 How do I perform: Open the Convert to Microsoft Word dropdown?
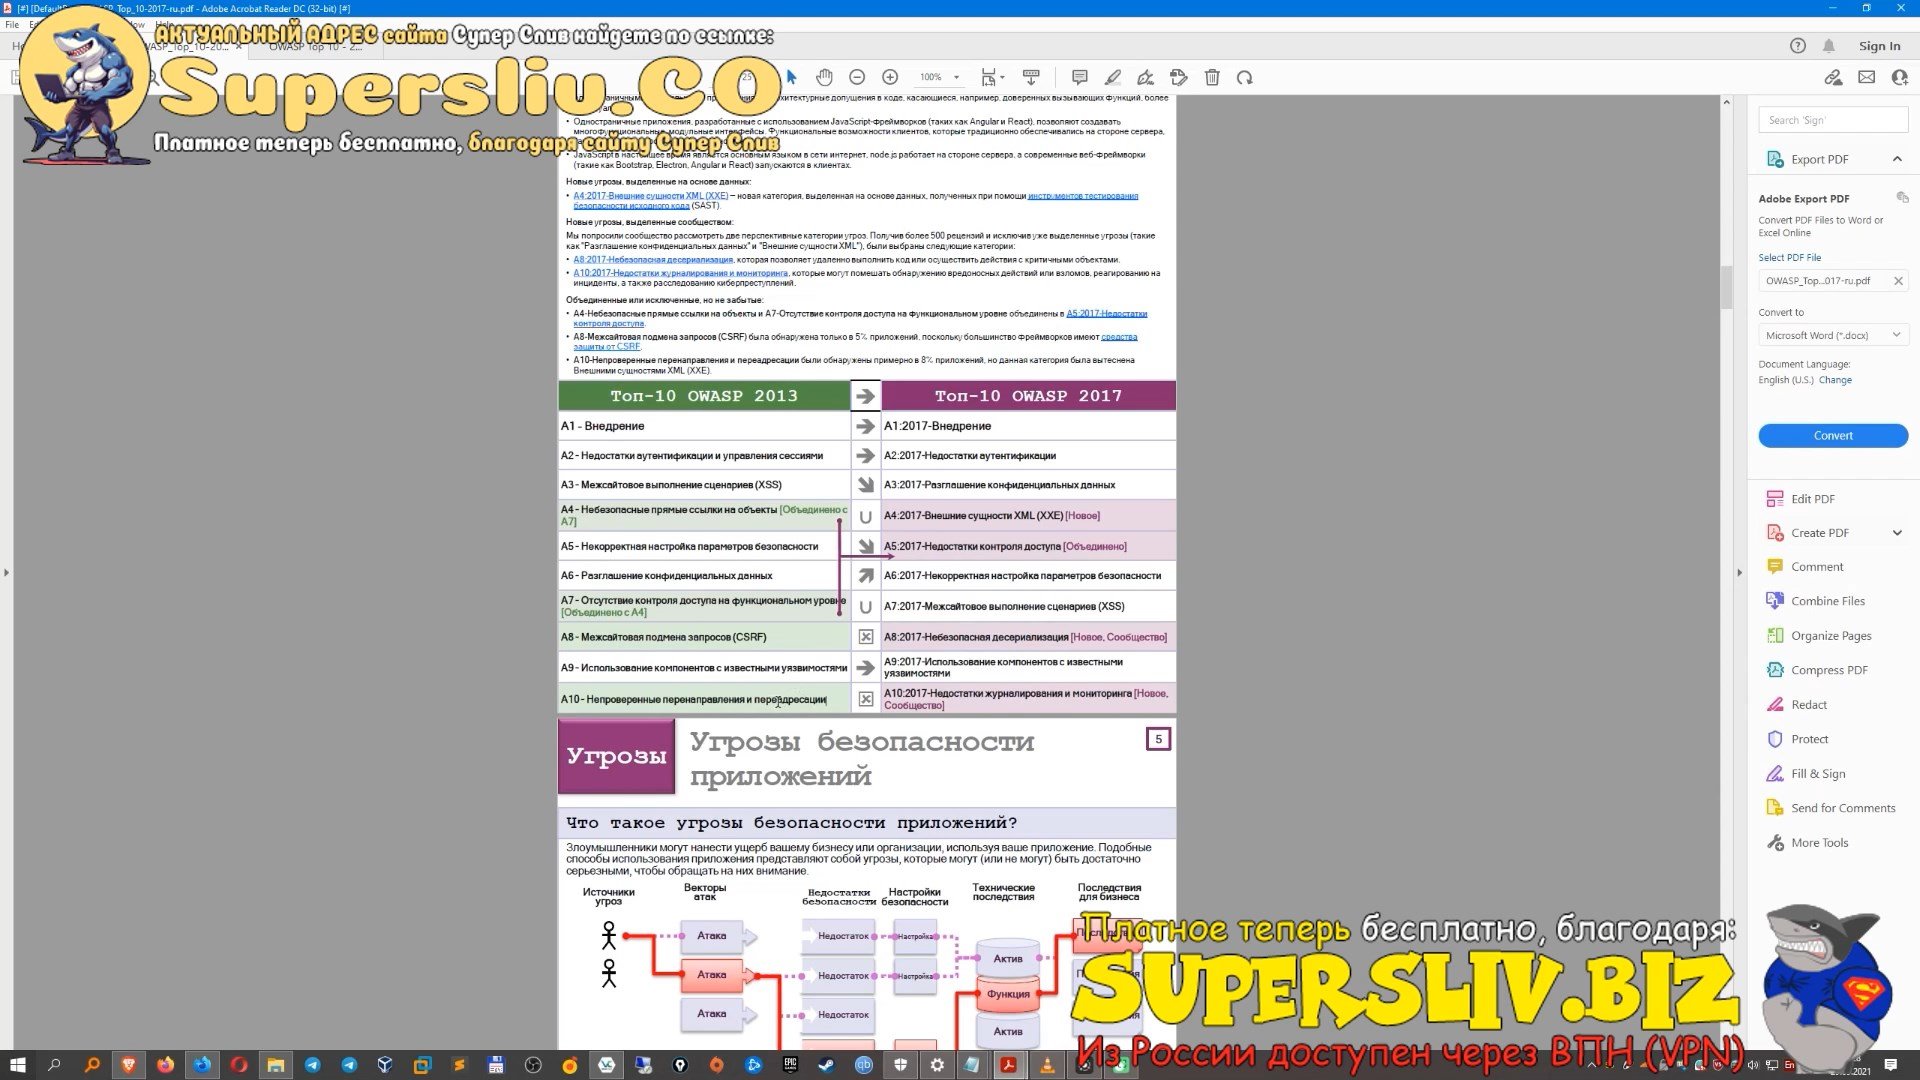(1833, 335)
